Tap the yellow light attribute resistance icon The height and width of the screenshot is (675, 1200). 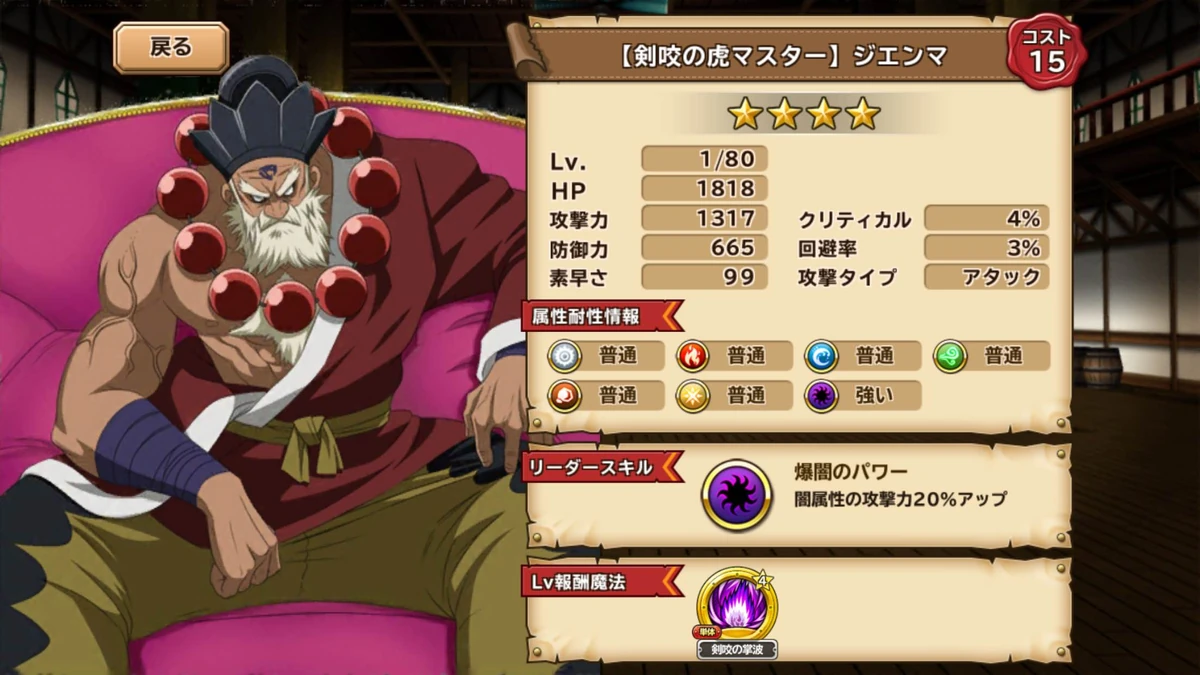[693, 395]
